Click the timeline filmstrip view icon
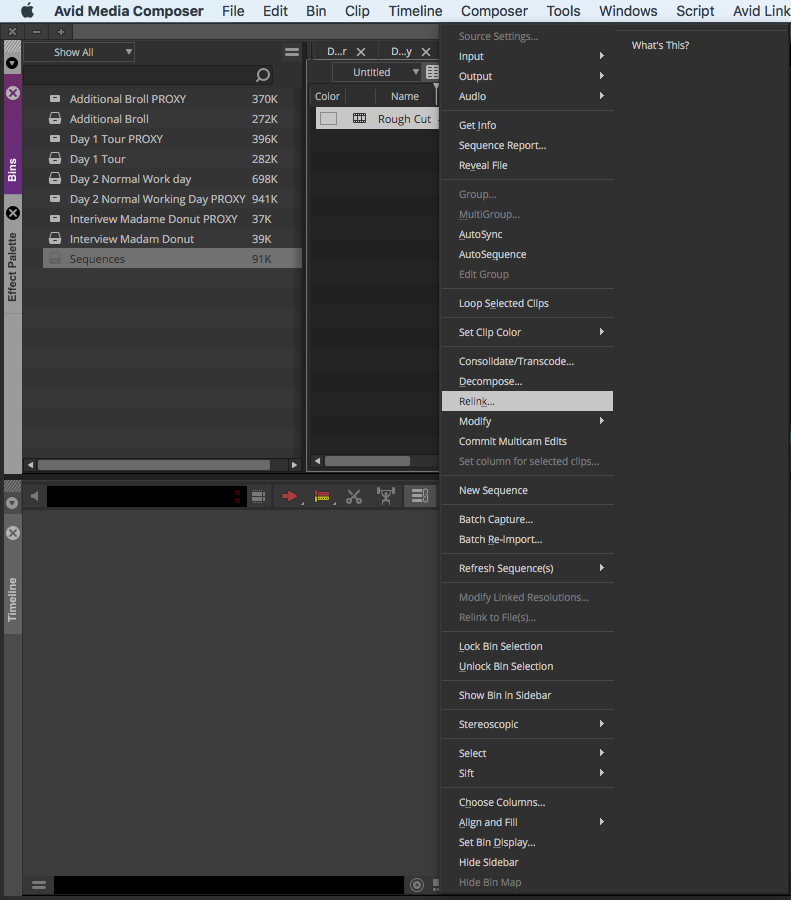 click(x=258, y=496)
